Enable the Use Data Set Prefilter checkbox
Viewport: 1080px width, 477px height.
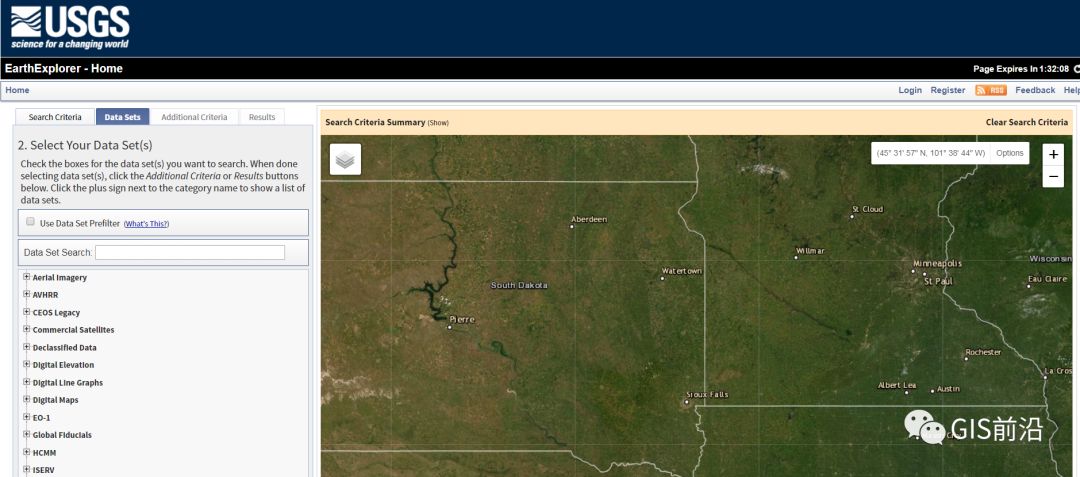coord(31,223)
